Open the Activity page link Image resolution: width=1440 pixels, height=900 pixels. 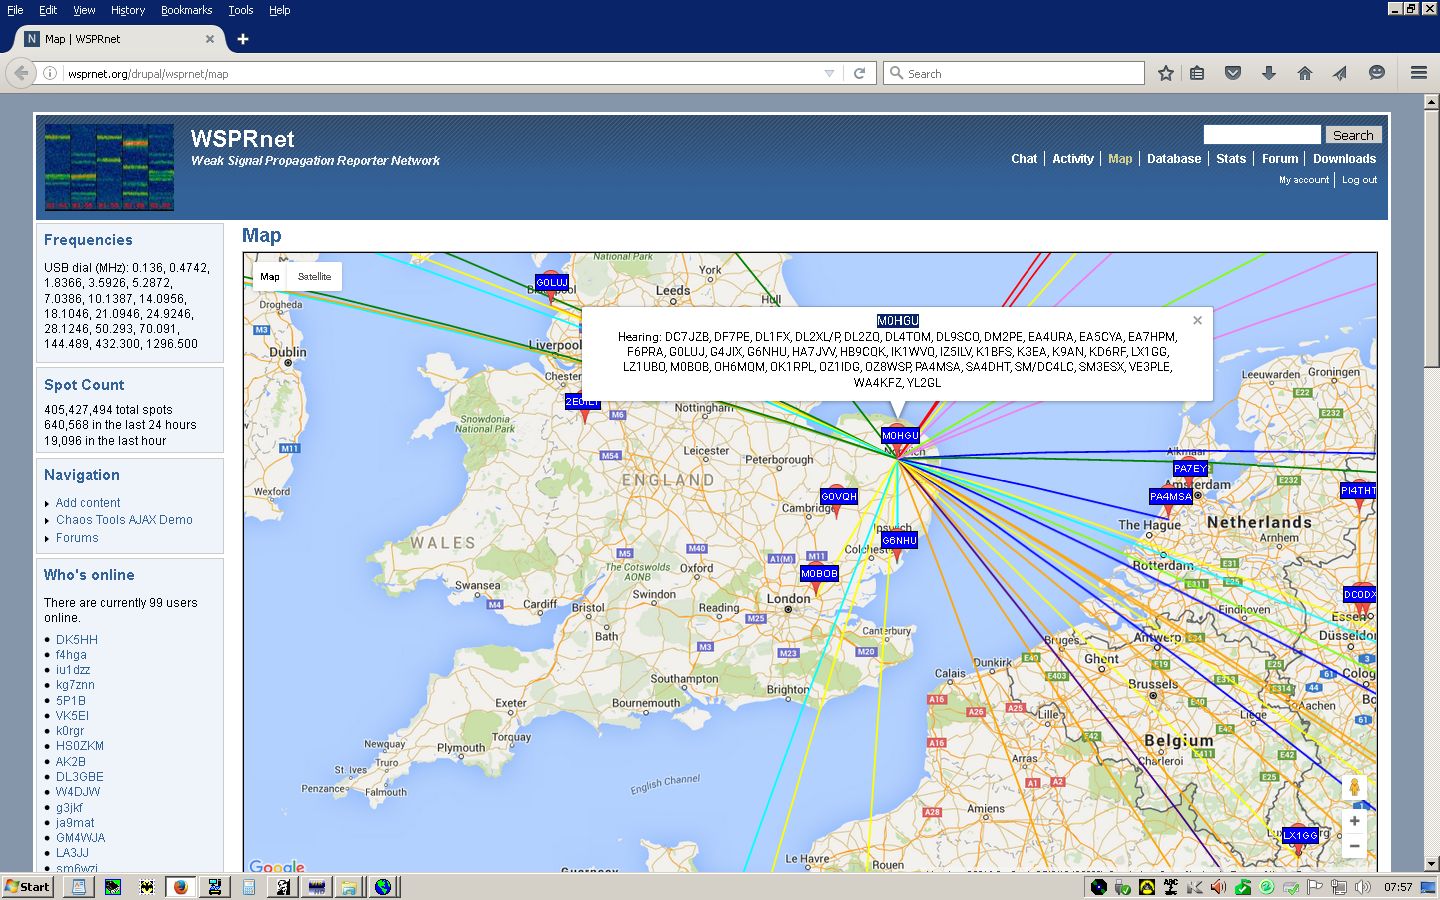click(x=1073, y=159)
